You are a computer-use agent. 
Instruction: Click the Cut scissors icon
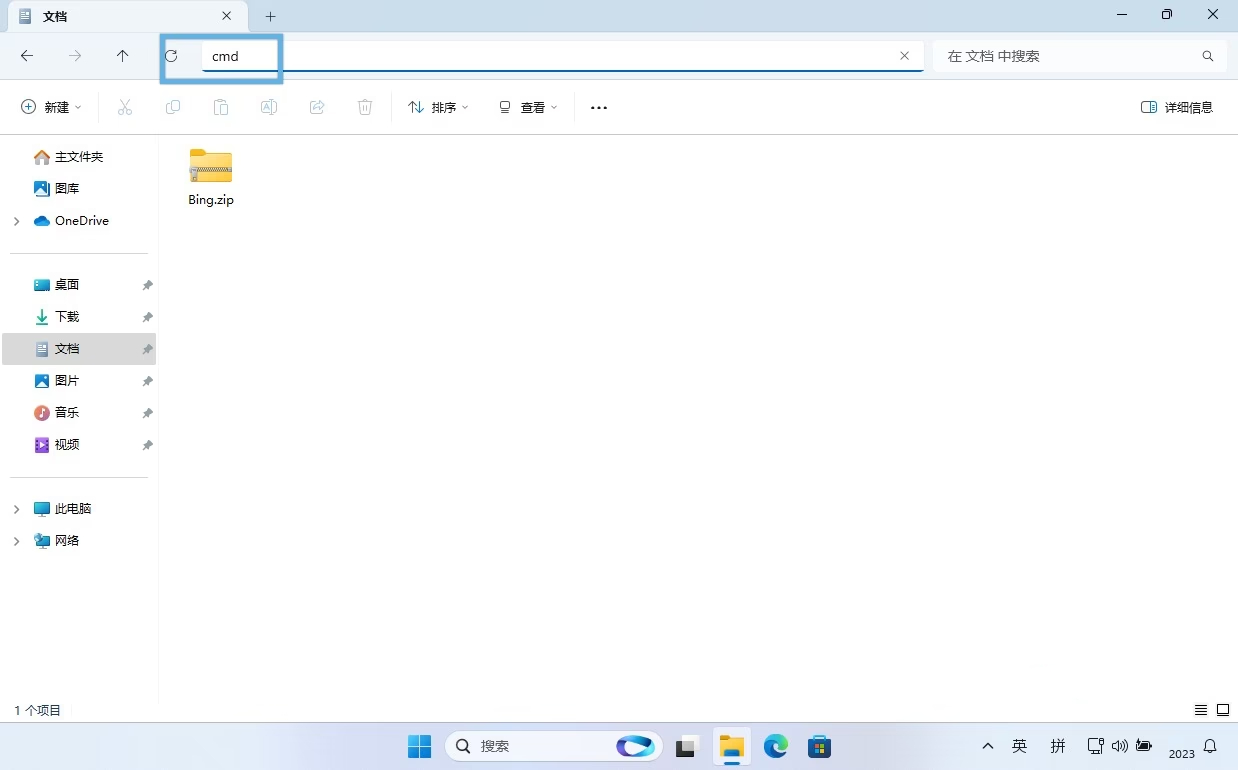coord(125,107)
